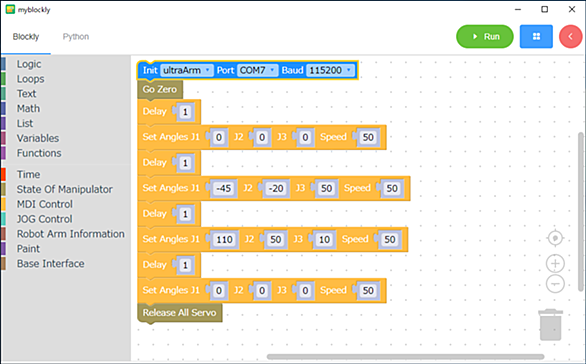Edit J3 value 50 in the -45 row
The width and height of the screenshot is (586, 364).
(x=326, y=188)
